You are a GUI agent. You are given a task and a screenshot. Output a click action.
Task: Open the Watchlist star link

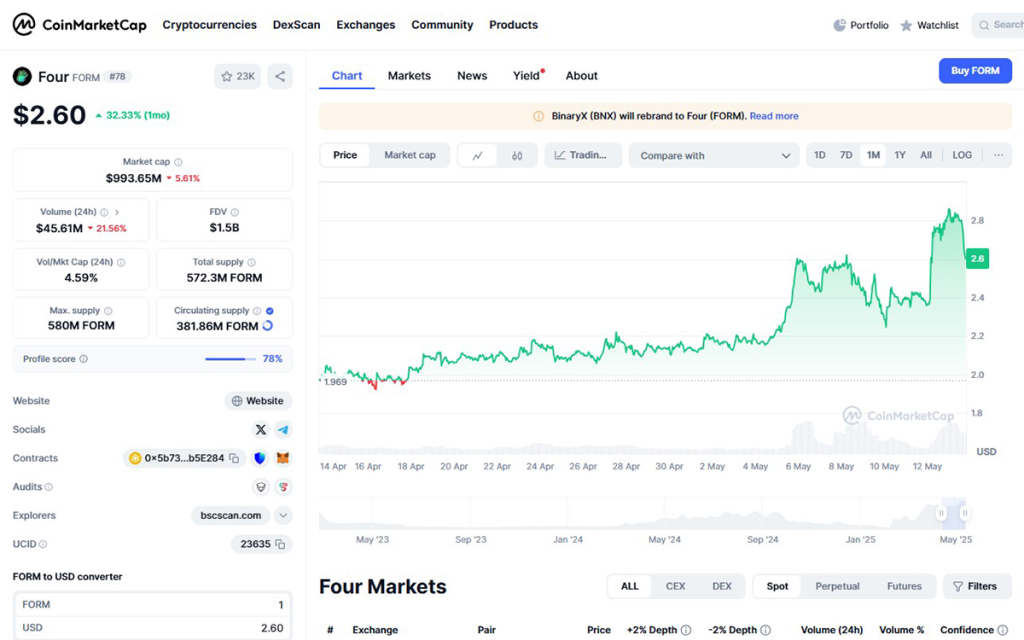coord(929,25)
